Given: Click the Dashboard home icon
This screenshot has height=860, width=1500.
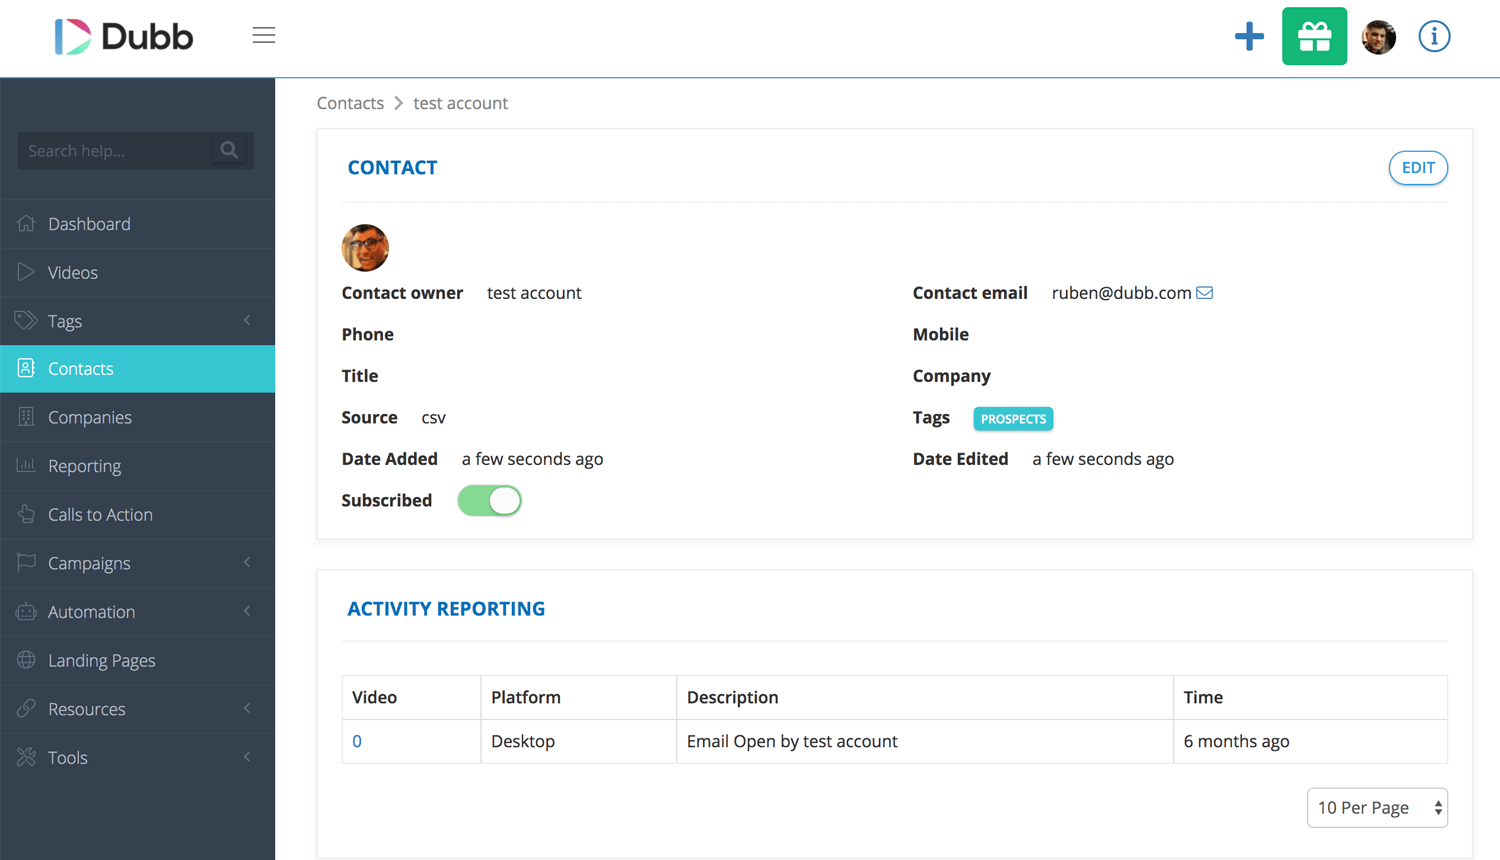Looking at the screenshot, I should 26,223.
